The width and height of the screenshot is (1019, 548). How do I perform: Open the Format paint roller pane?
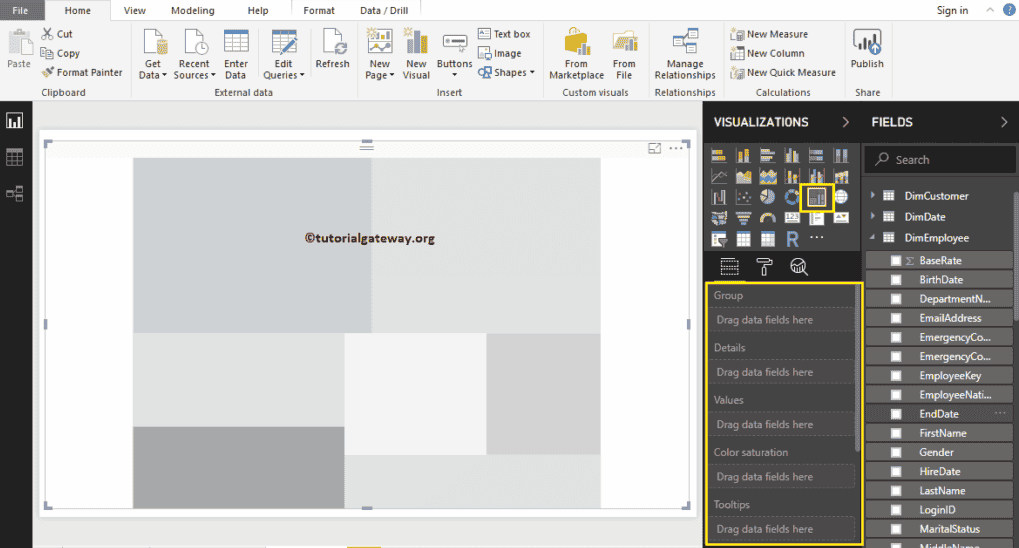(764, 267)
